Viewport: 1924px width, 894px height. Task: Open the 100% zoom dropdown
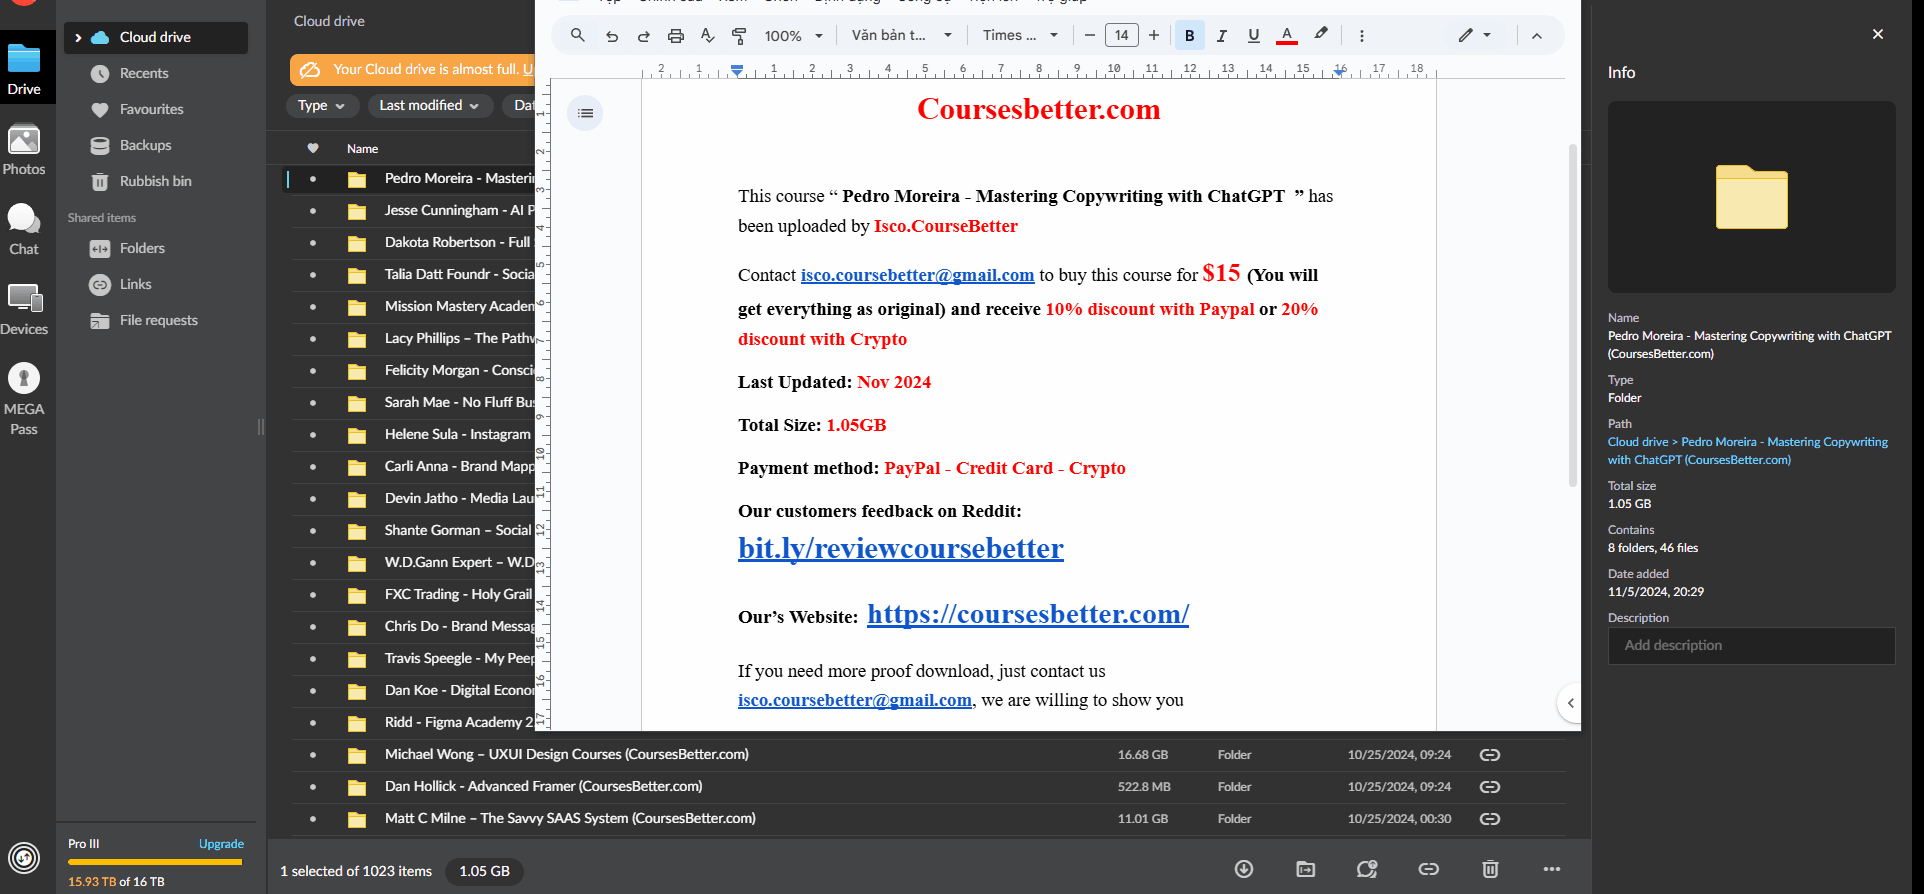[794, 36]
